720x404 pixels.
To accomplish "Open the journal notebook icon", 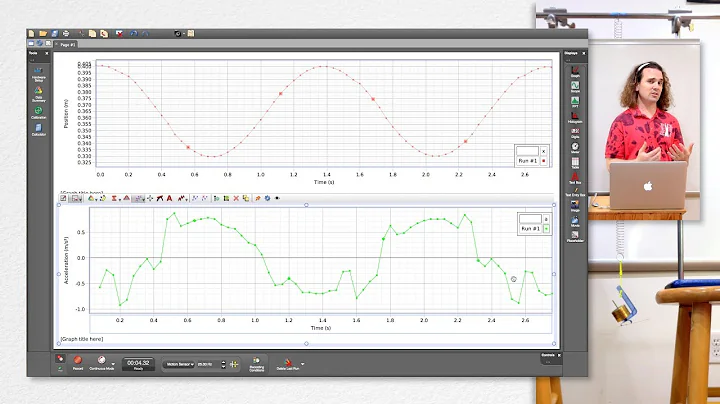I will point(191,34).
